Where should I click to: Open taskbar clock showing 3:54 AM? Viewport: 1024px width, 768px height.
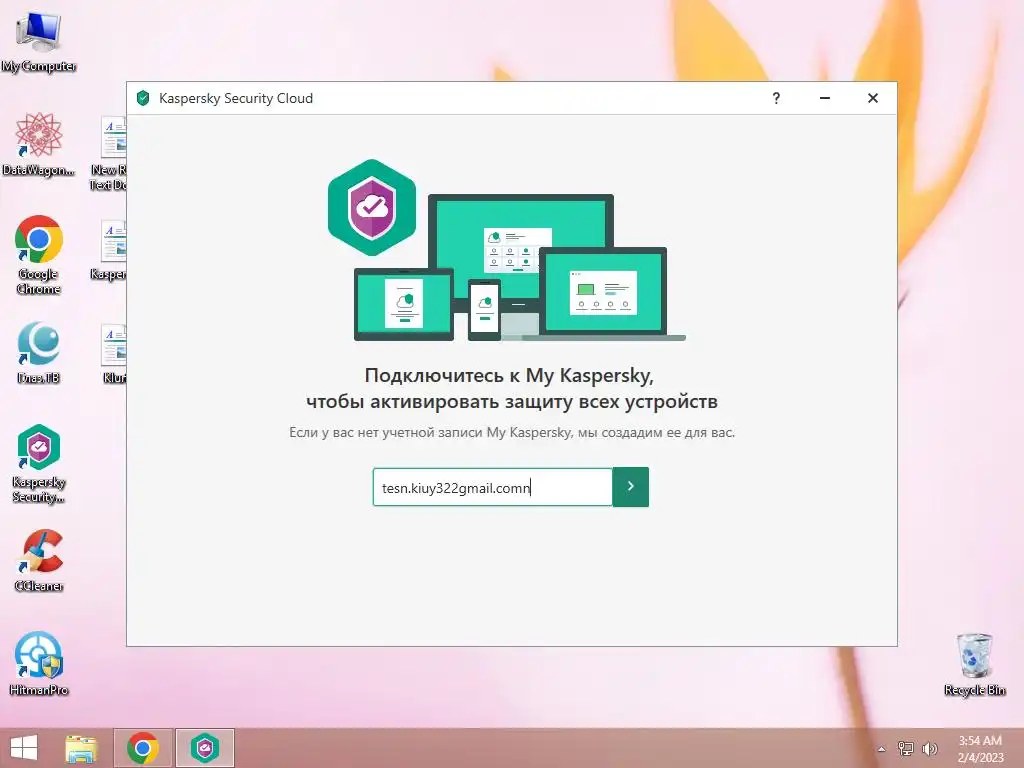click(980, 748)
